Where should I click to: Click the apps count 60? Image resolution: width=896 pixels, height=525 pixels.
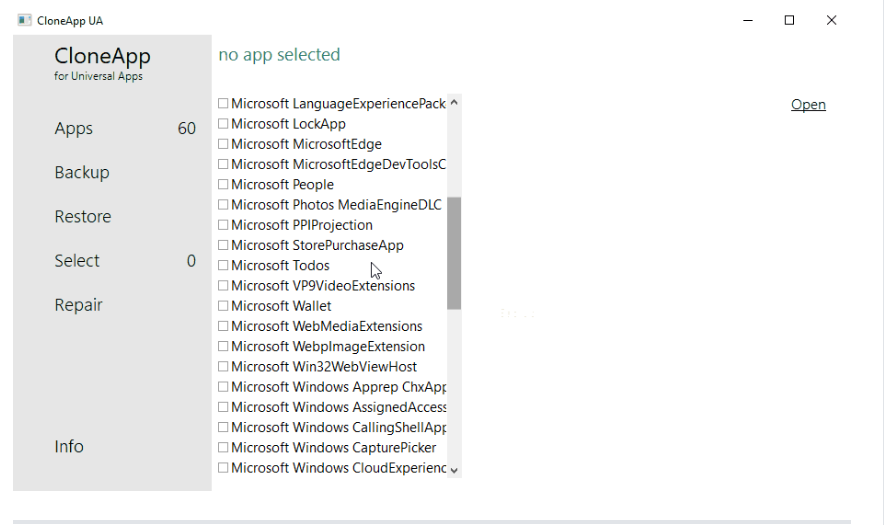coord(186,129)
